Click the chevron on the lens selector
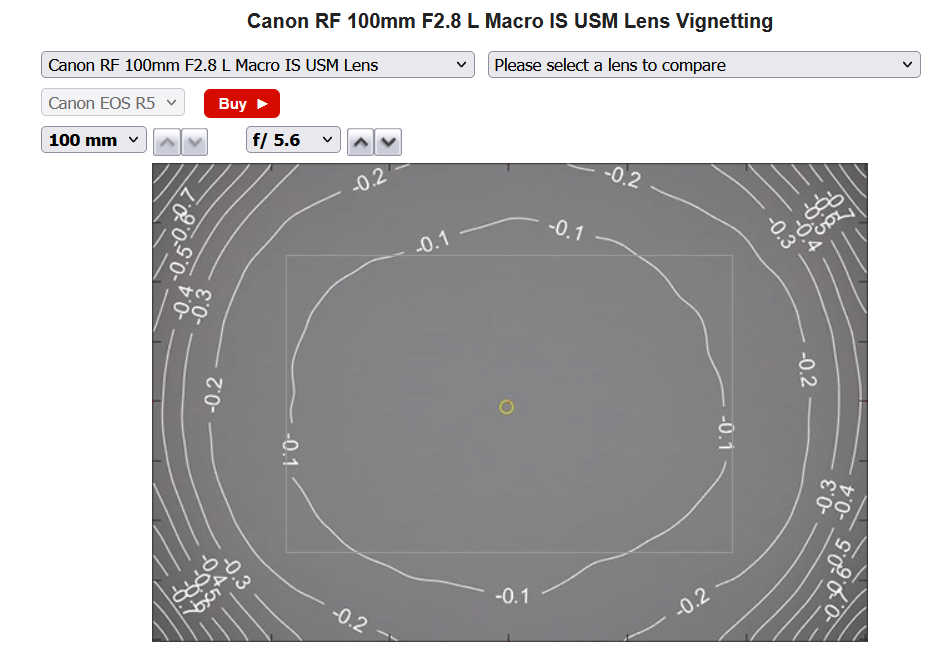928x658 pixels. click(x=461, y=65)
